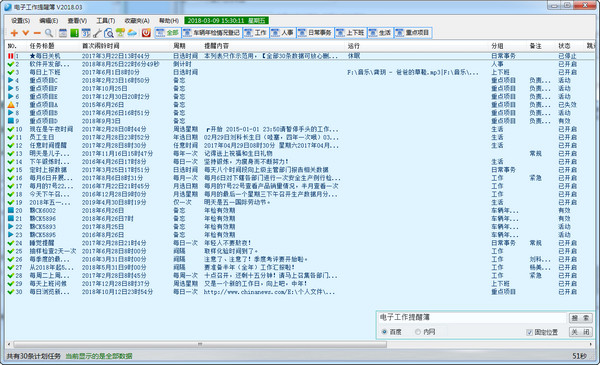
Task: Click the grey calendar toolbar icon
Action: click(x=63, y=33)
